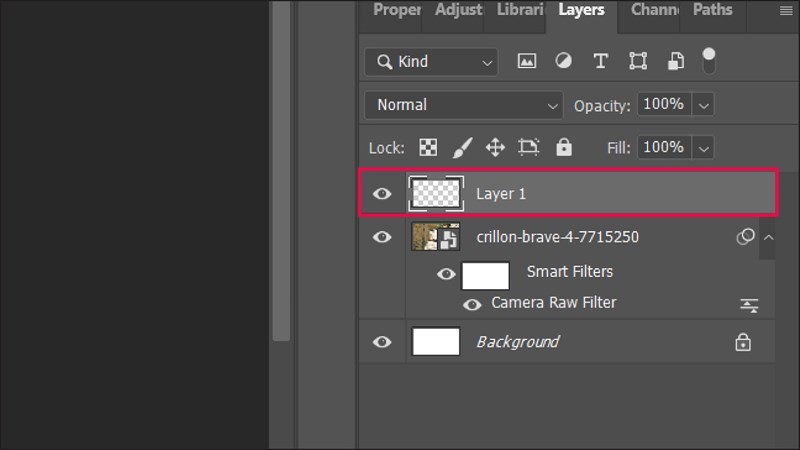Select Layer 1 thumbnail
Image resolution: width=800 pixels, height=450 pixels.
click(x=436, y=193)
